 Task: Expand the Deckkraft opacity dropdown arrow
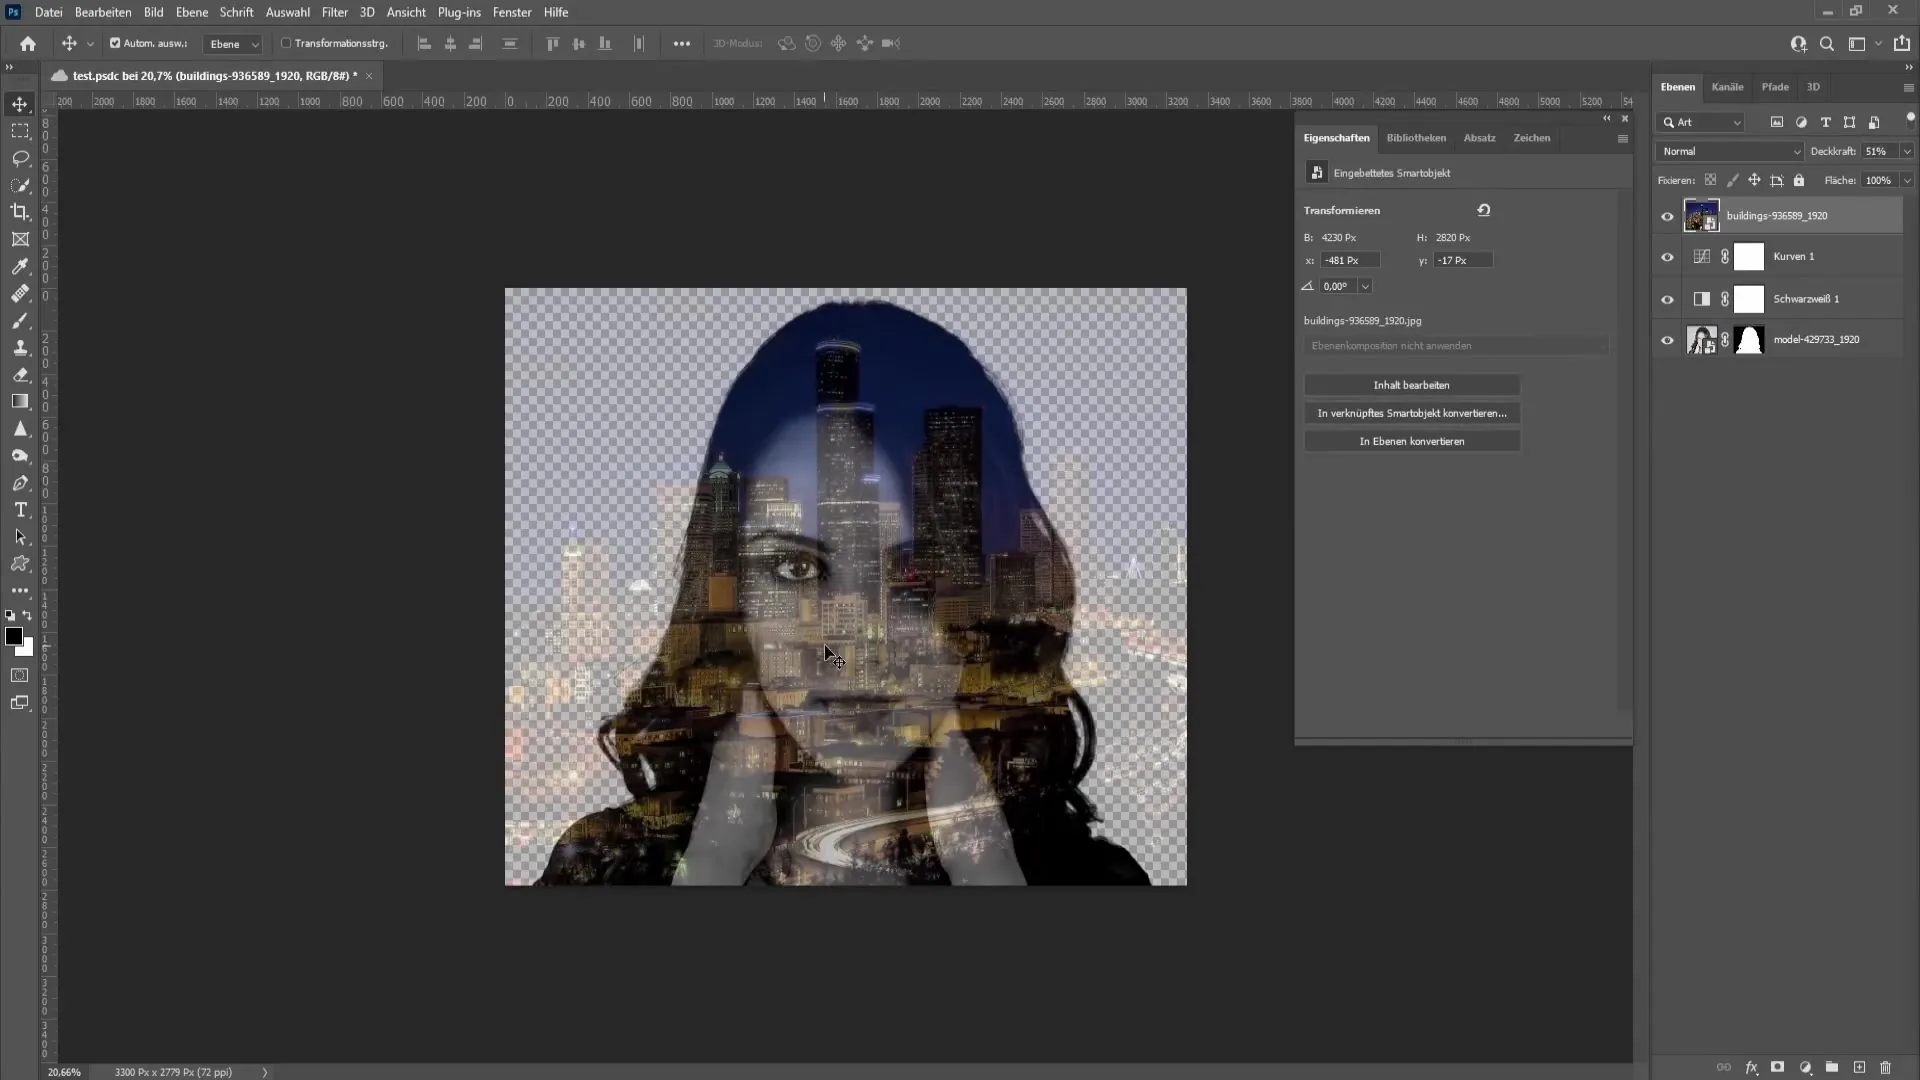[x=1907, y=151]
